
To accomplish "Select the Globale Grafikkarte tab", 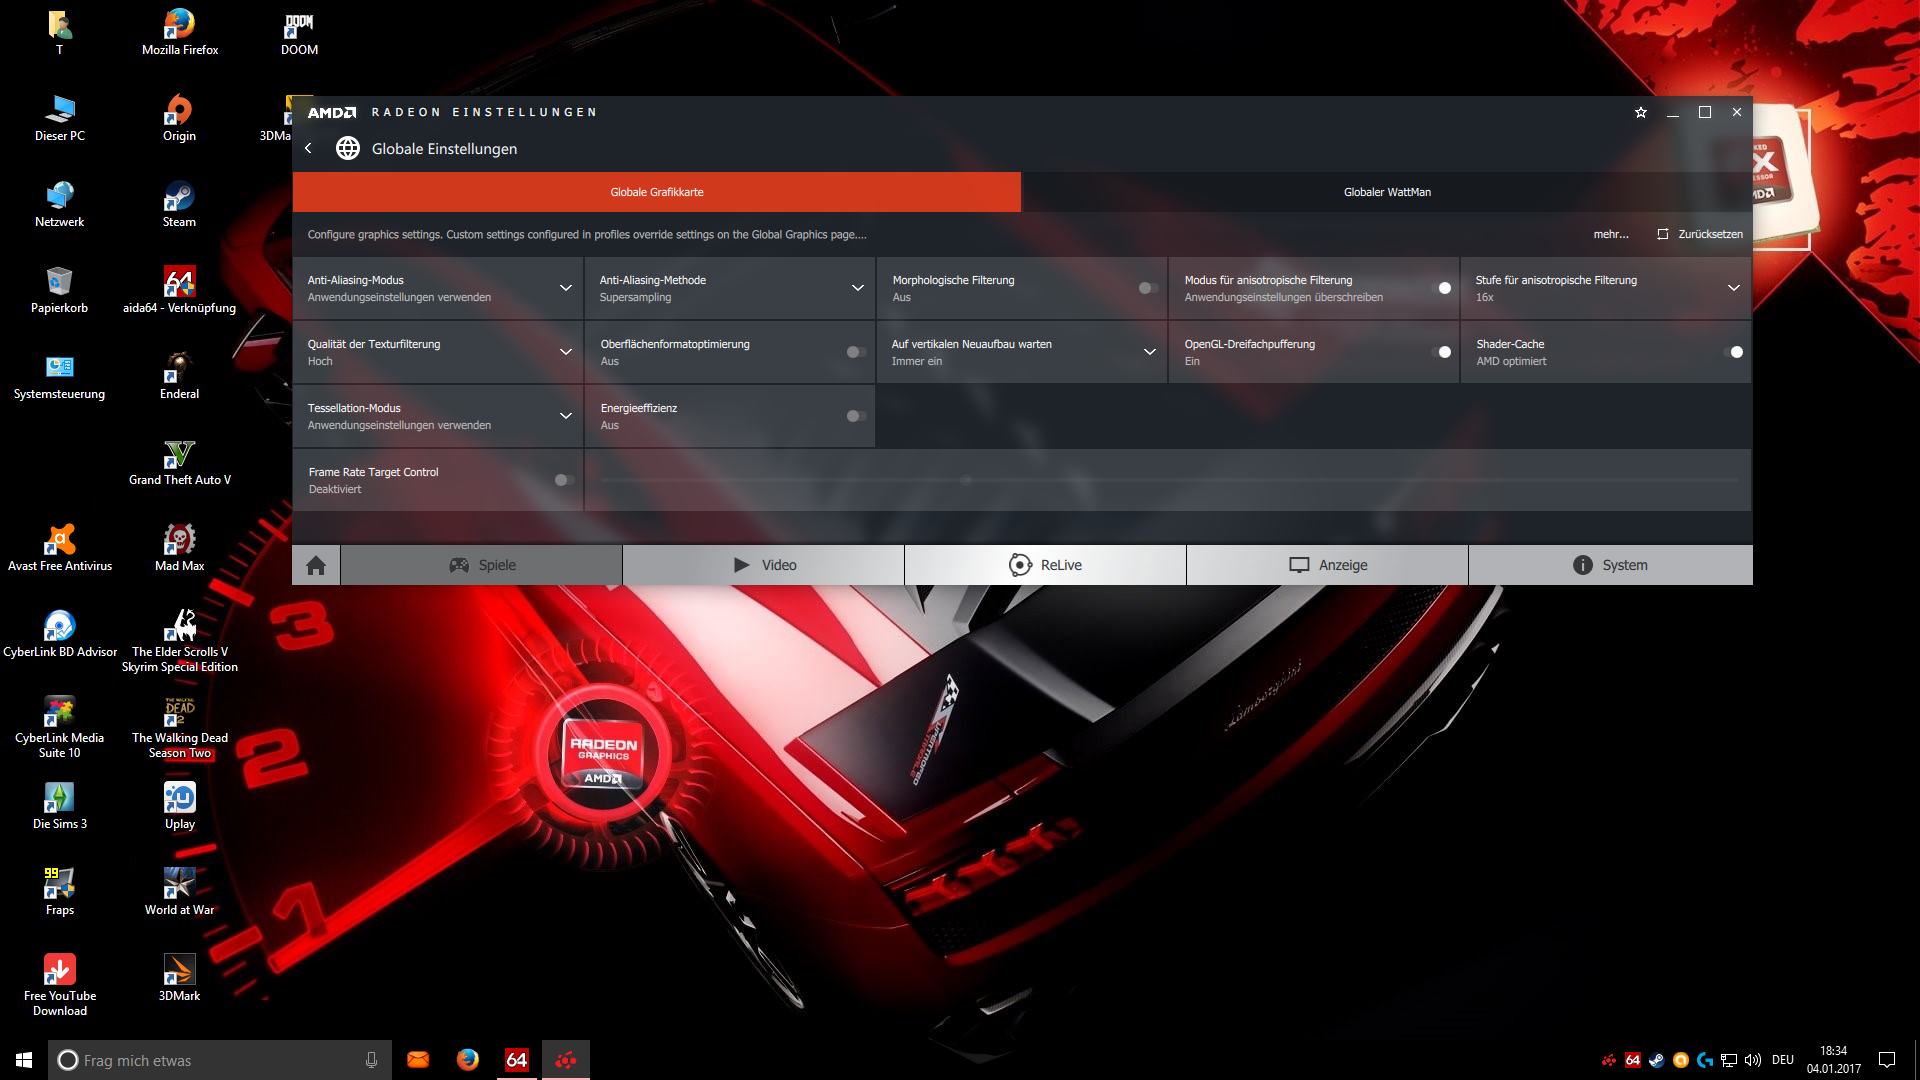I will click(656, 193).
